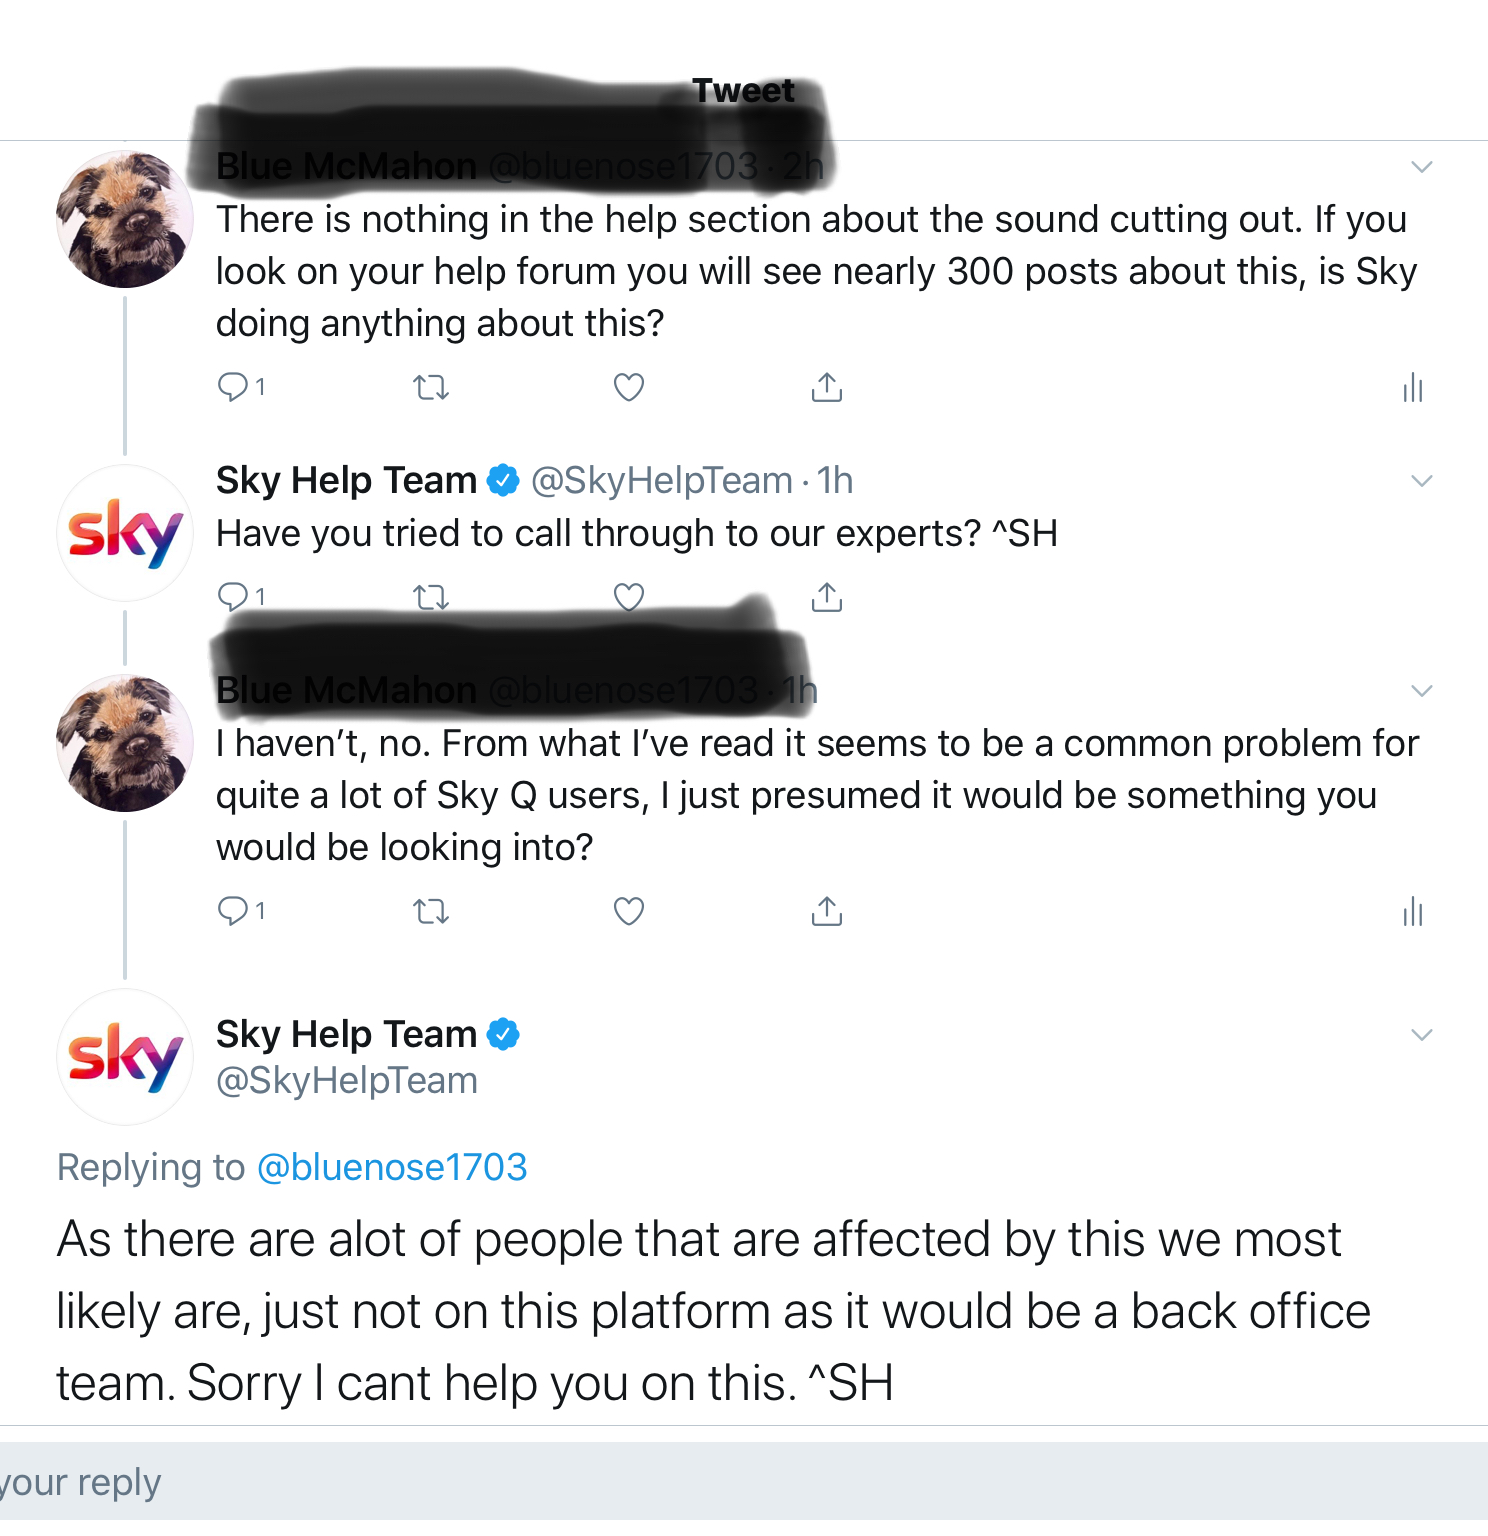Image resolution: width=1488 pixels, height=1536 pixels.
Task: Share Sky's 'call through to our experts' tweet
Action: click(x=826, y=597)
